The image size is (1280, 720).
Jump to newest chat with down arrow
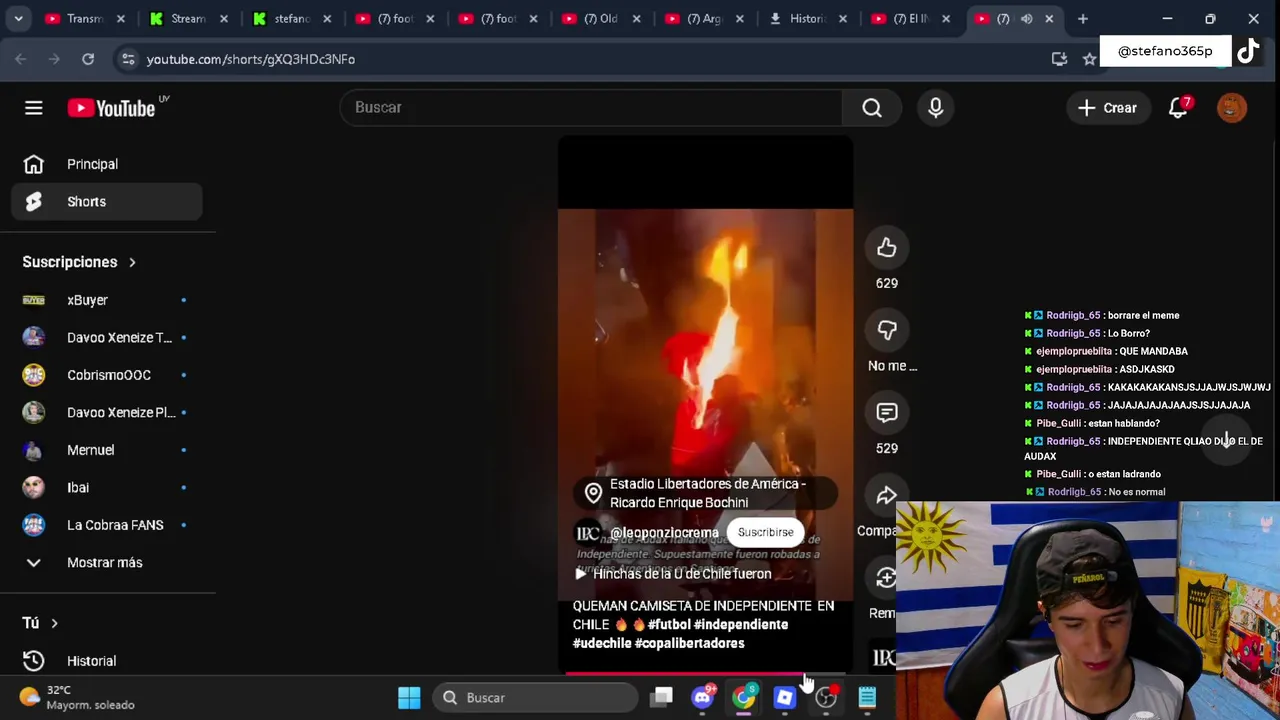1228,441
